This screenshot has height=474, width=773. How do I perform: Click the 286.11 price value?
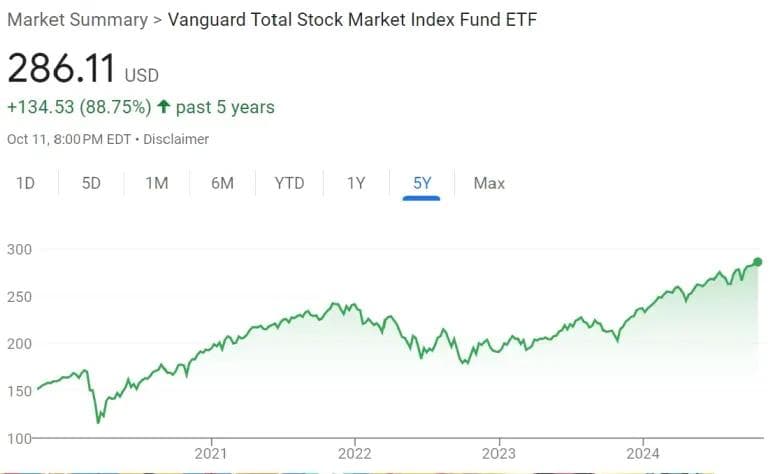[61, 69]
